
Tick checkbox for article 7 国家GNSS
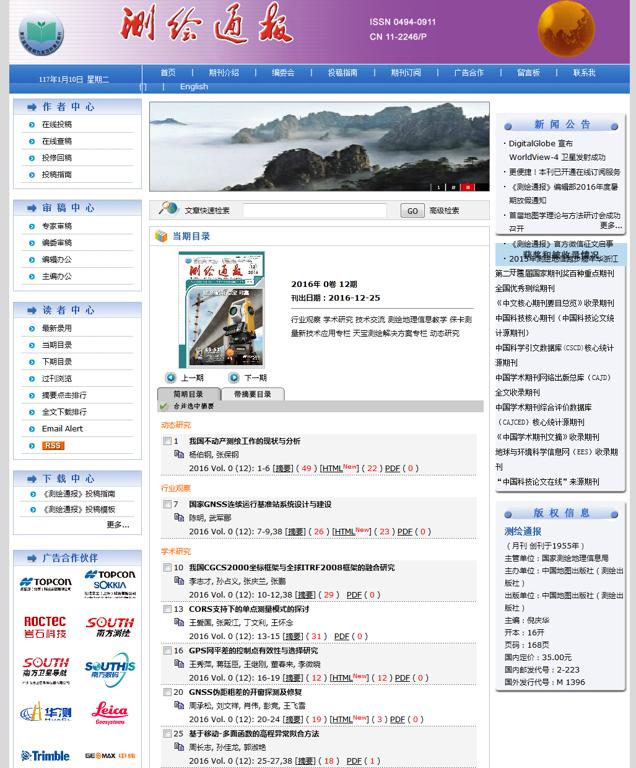pyautogui.click(x=168, y=504)
